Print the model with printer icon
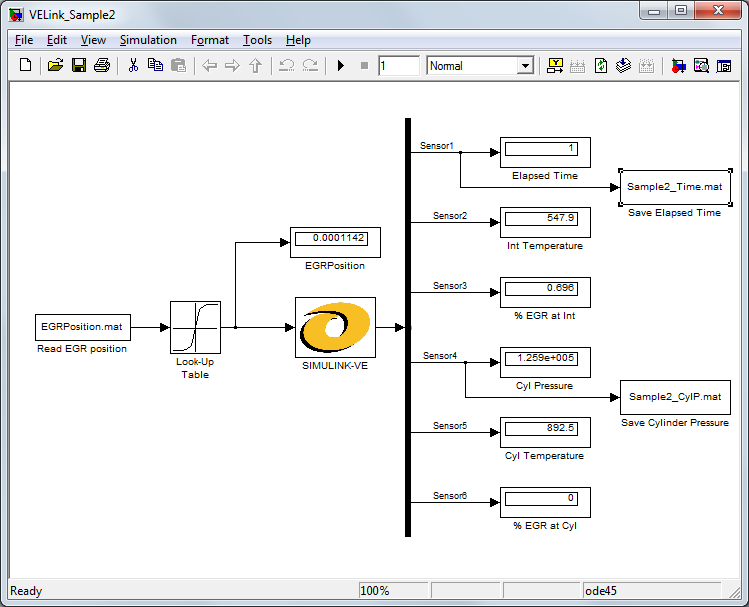749x607 pixels. (x=102, y=65)
